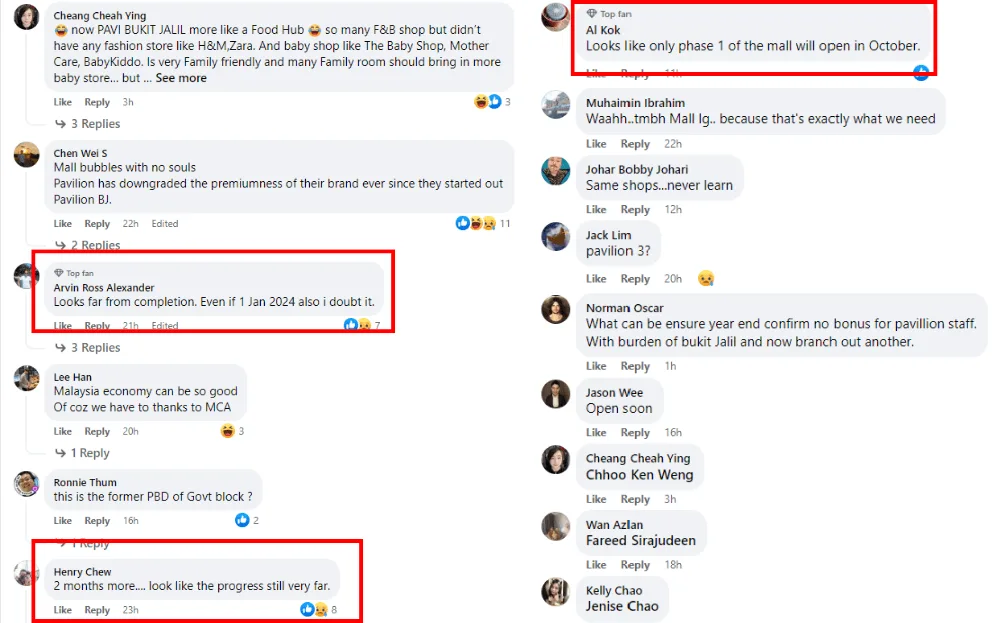Click reaction icons on Cheang Cheah Ying's food hub comment
This screenshot has height=623, width=1000.
click(487, 102)
